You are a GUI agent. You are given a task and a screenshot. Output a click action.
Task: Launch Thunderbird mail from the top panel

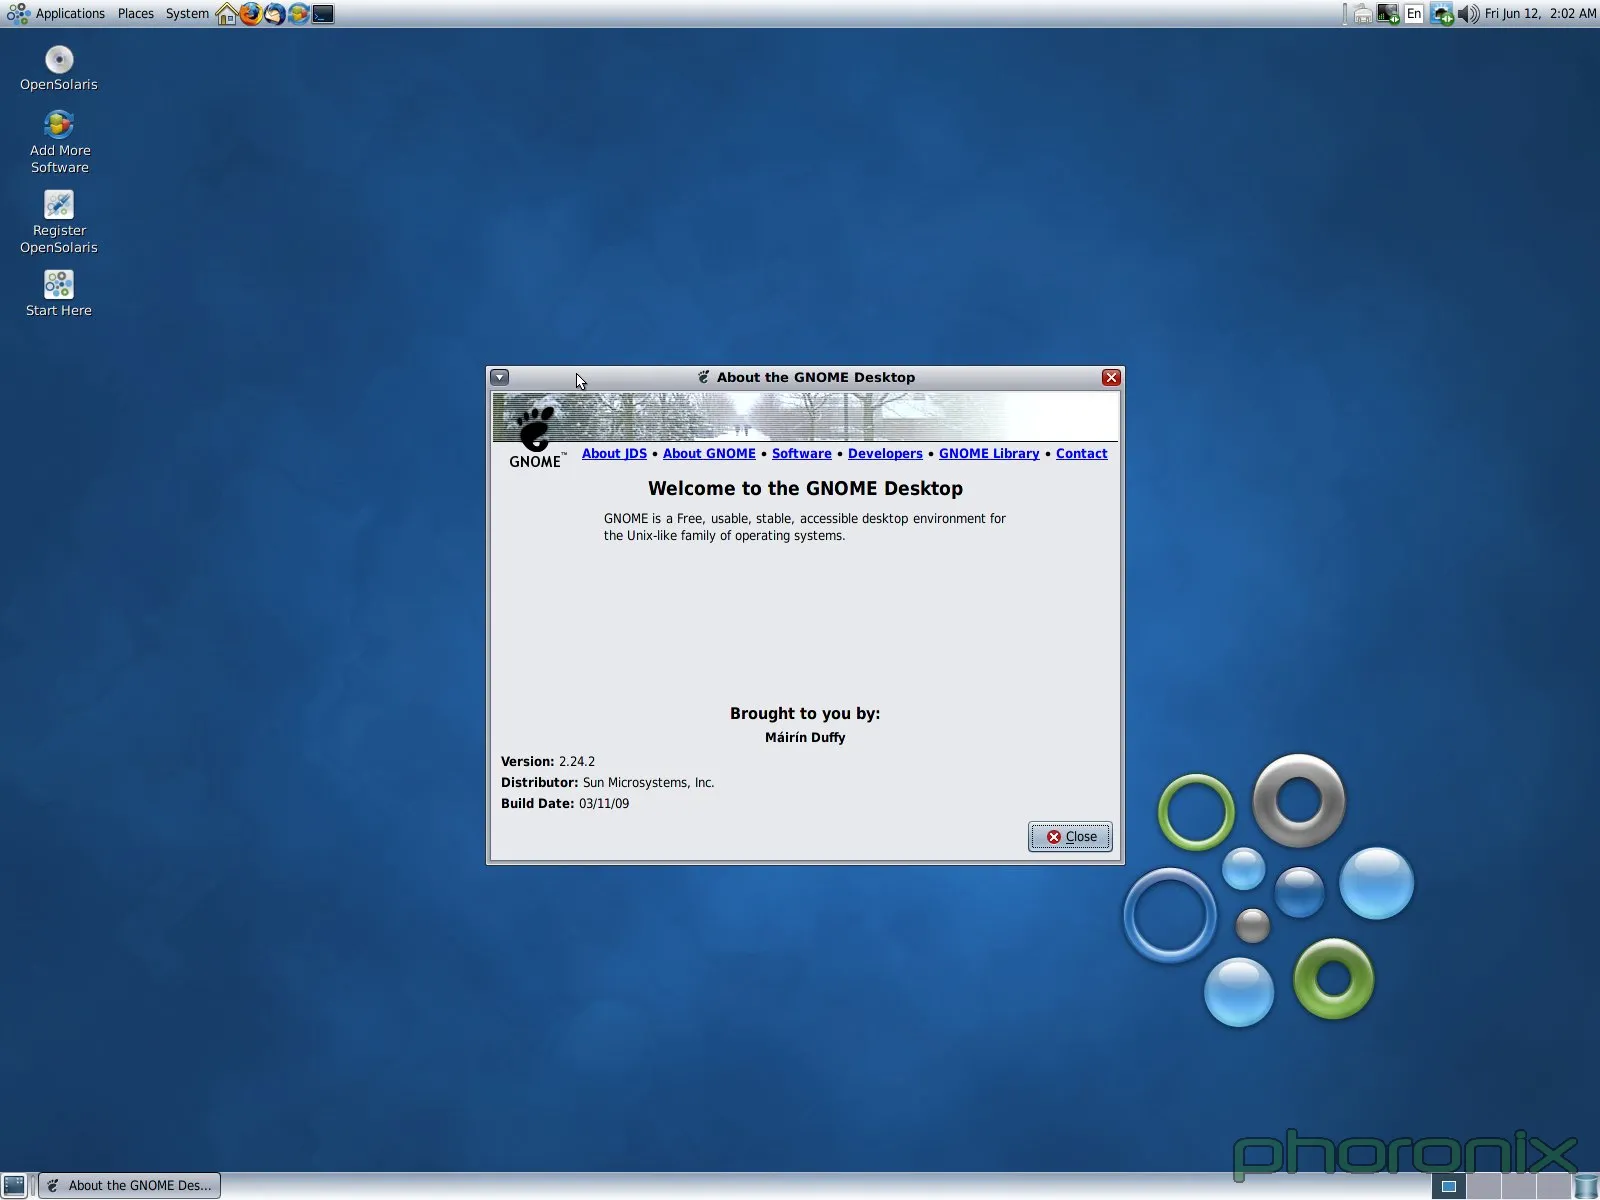(x=275, y=14)
